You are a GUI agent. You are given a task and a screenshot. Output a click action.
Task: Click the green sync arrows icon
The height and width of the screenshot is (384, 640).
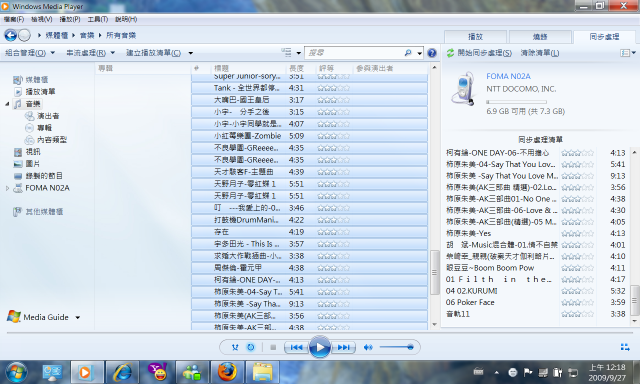pos(450,53)
